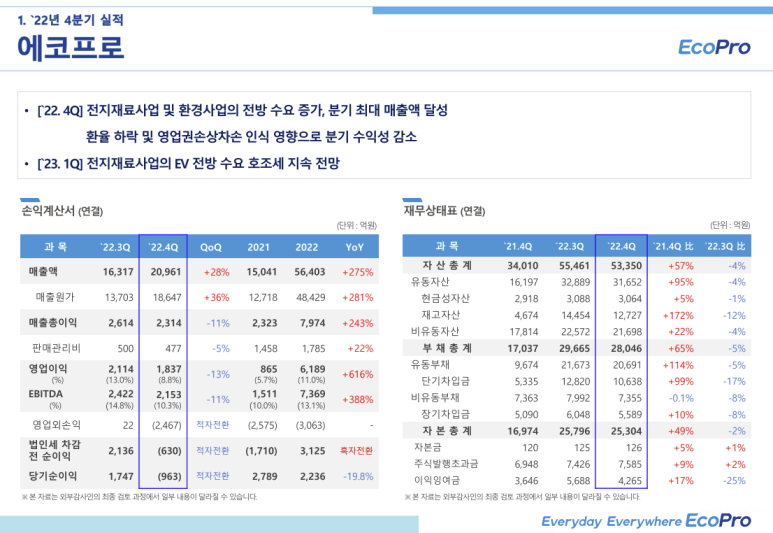Click the total liabilities value '28,046'

(x=626, y=348)
